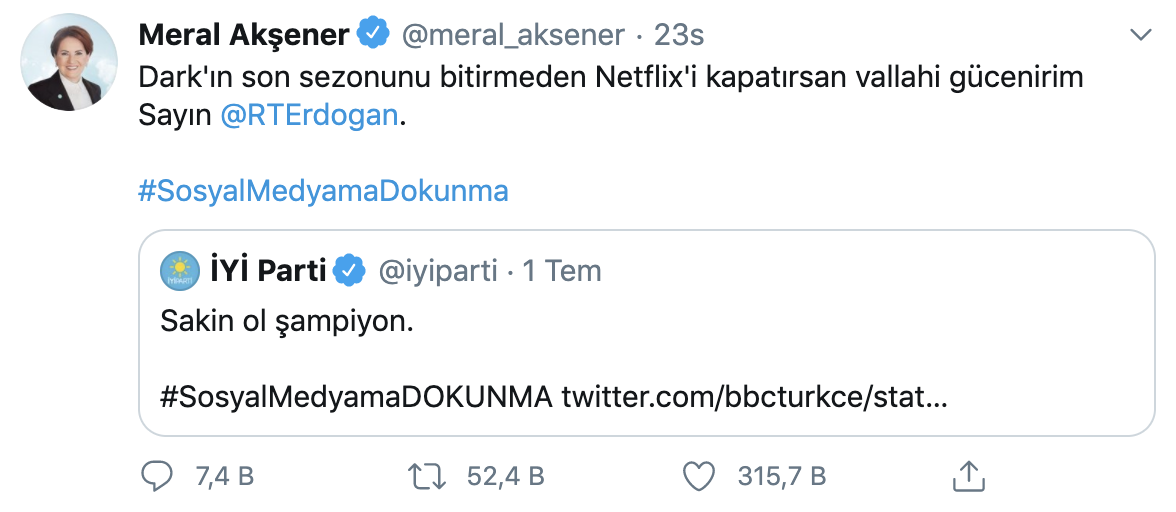The height and width of the screenshot is (512, 1176).
Task: Click the reply speech bubble icon
Action: pos(157,476)
